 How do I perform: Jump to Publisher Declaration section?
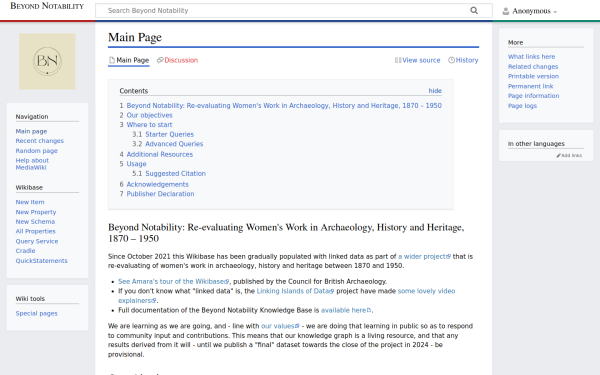pos(160,194)
